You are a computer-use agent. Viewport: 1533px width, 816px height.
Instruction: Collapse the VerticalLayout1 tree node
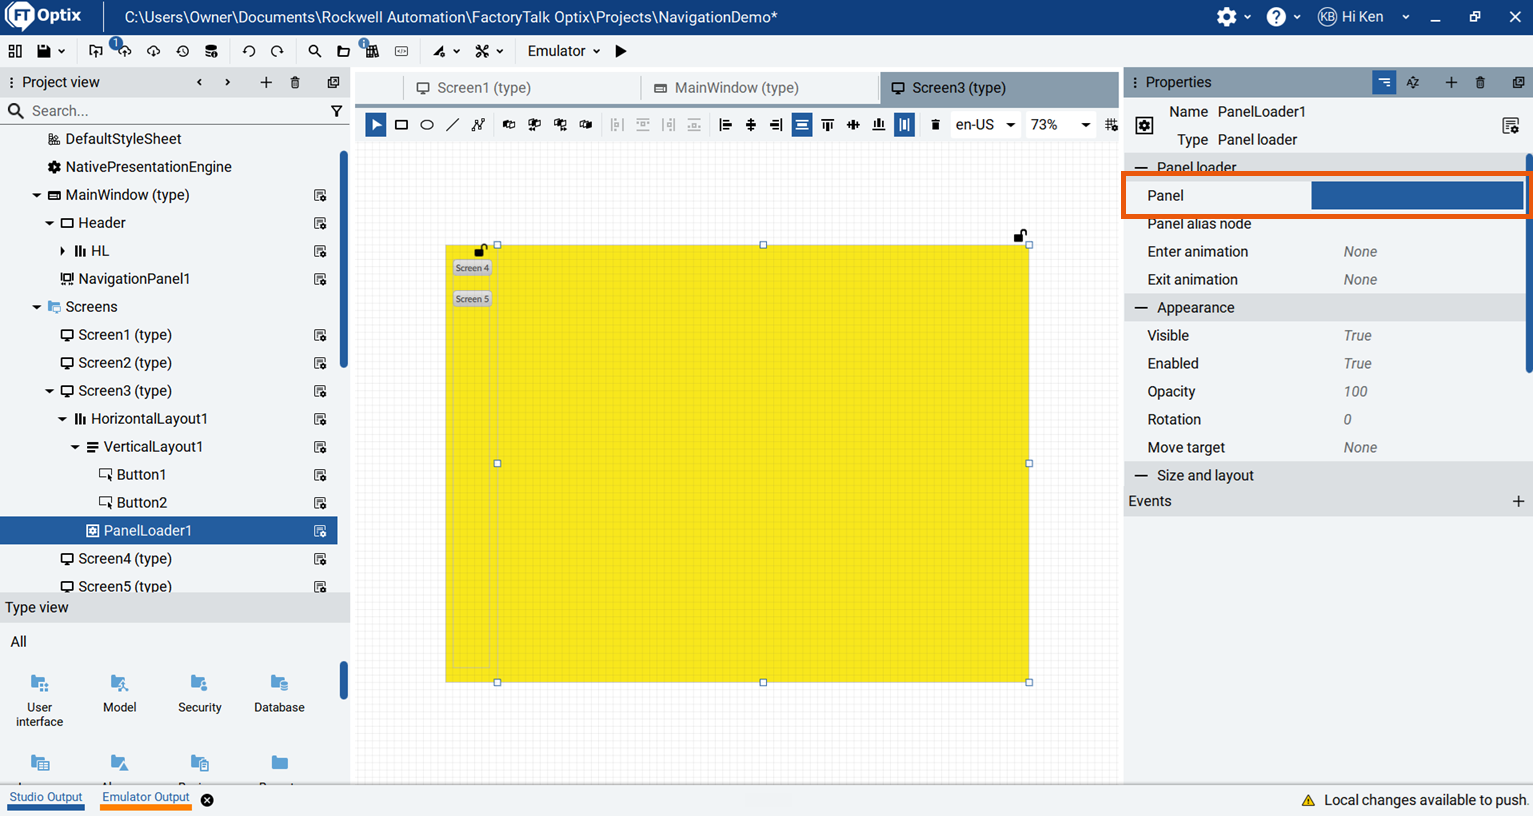pyautogui.click(x=75, y=447)
